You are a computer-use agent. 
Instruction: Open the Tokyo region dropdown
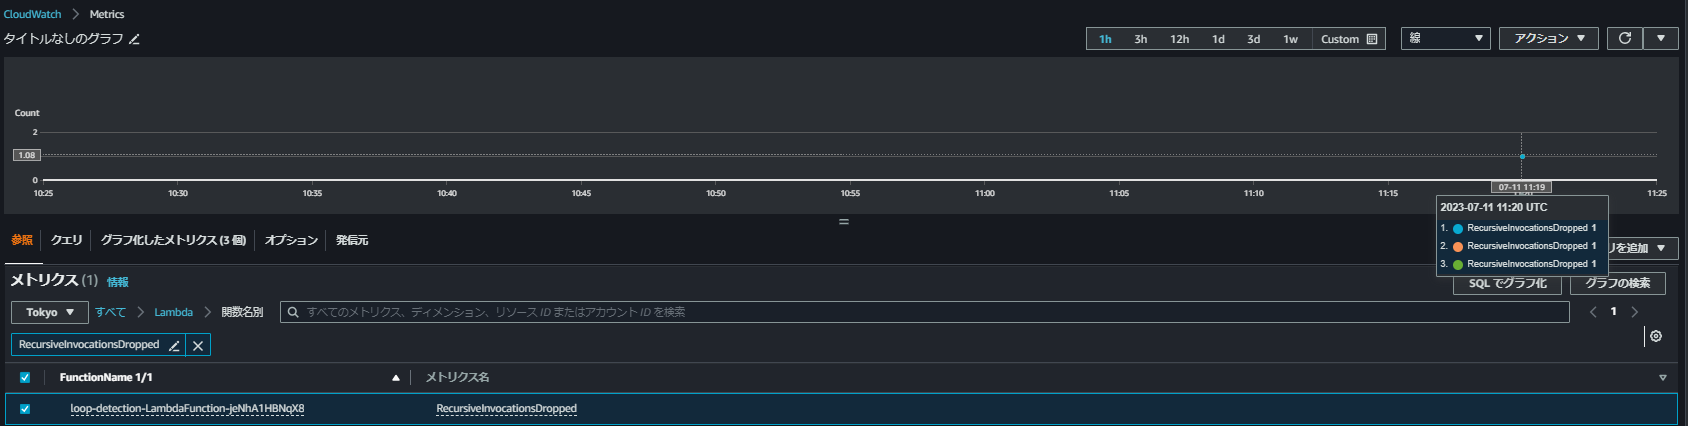(50, 312)
